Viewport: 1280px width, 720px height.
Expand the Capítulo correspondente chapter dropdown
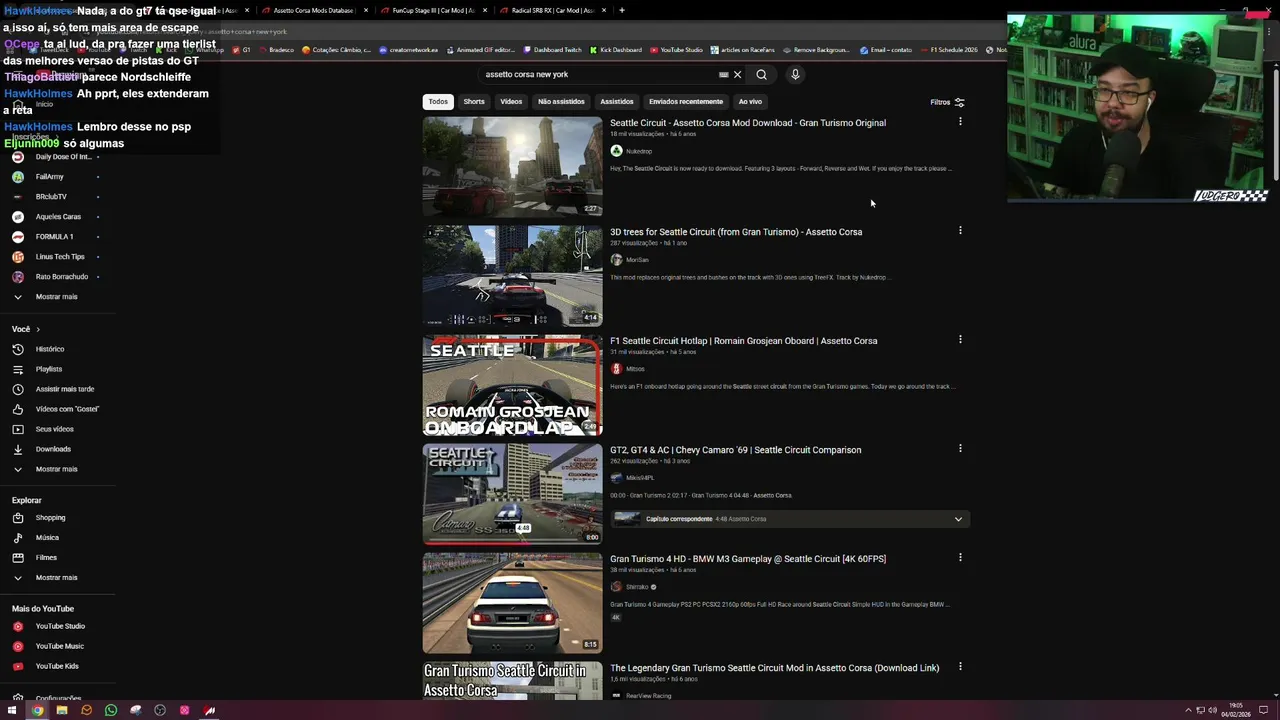pos(958,519)
